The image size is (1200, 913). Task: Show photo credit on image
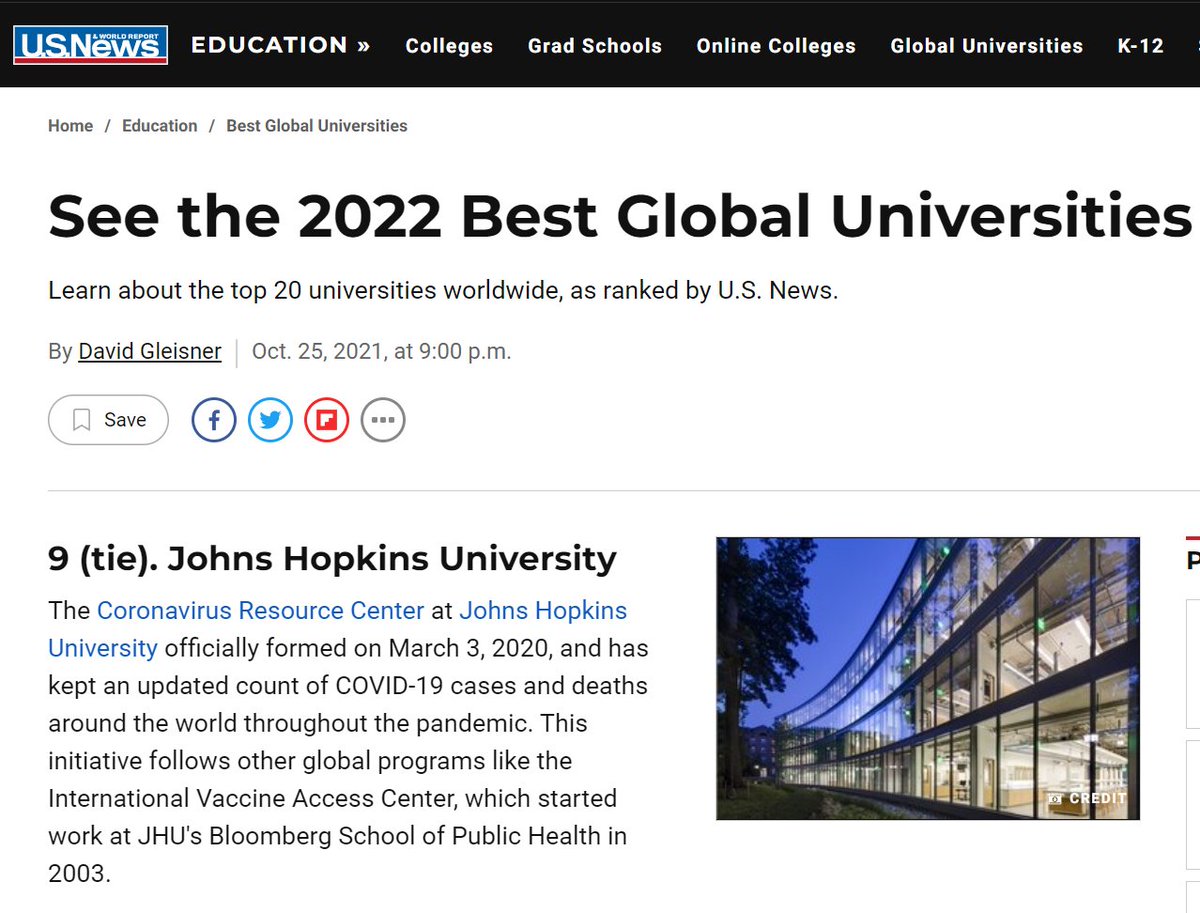coord(1087,798)
